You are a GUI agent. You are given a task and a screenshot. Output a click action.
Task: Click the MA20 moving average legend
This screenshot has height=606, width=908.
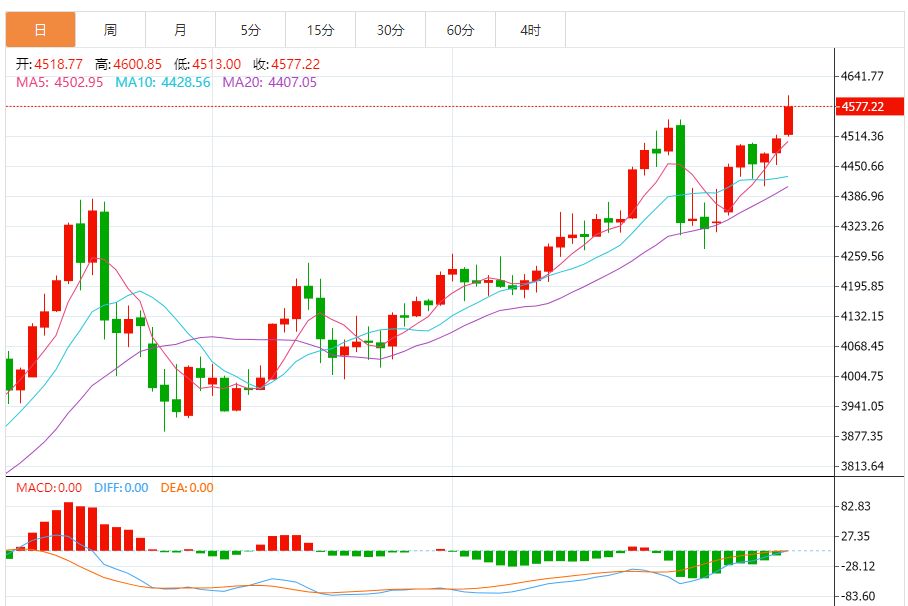269,82
